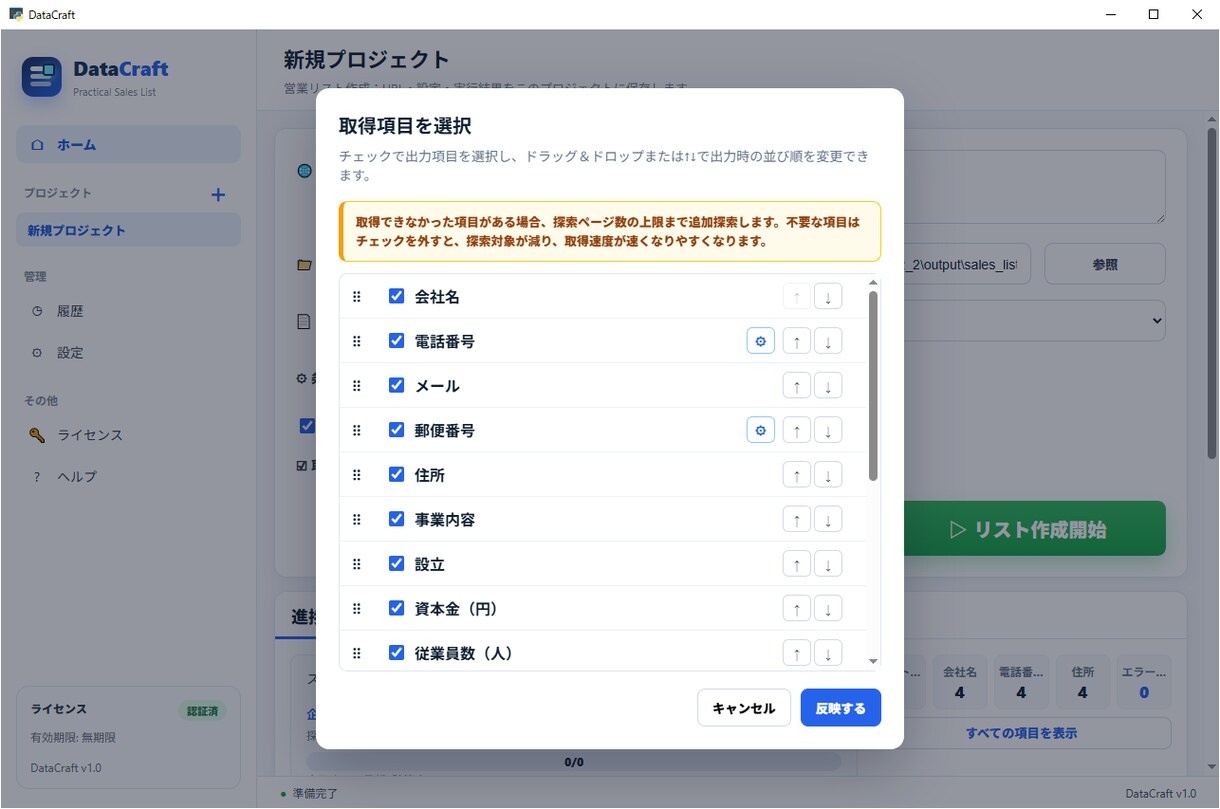Move 電話番号 down with arrow

click(x=828, y=341)
